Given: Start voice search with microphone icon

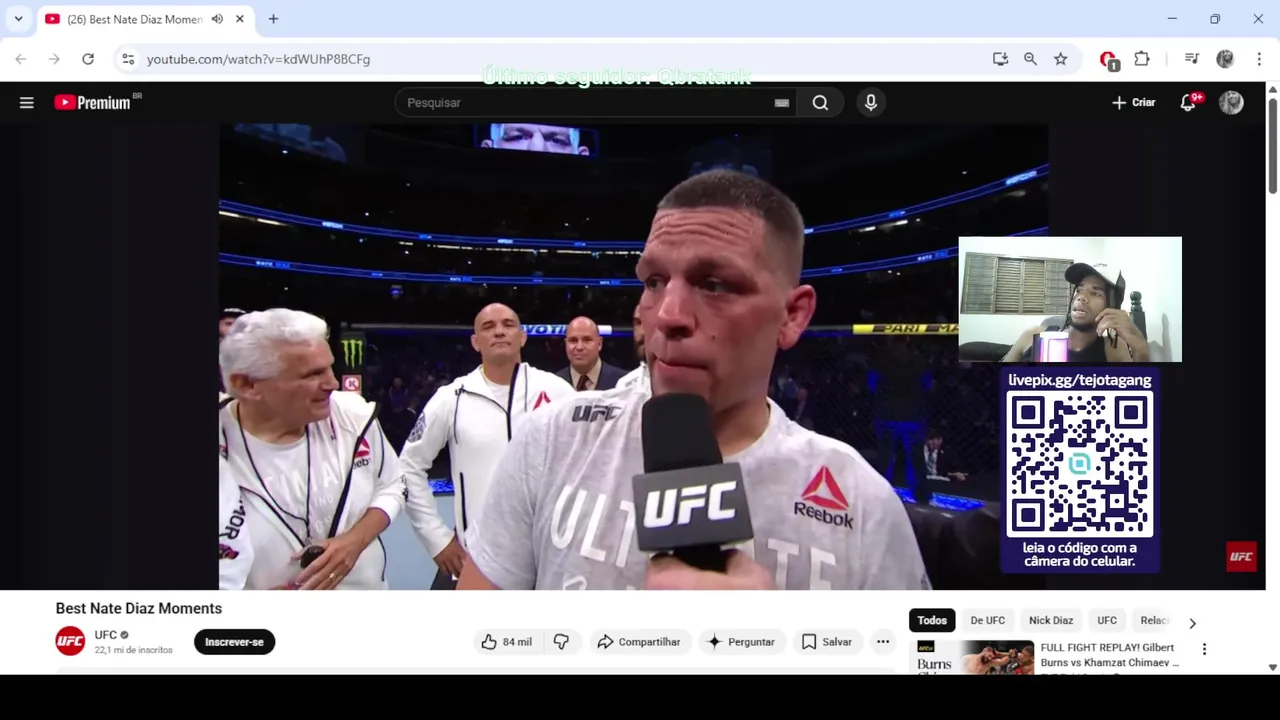Looking at the screenshot, I should click(871, 103).
